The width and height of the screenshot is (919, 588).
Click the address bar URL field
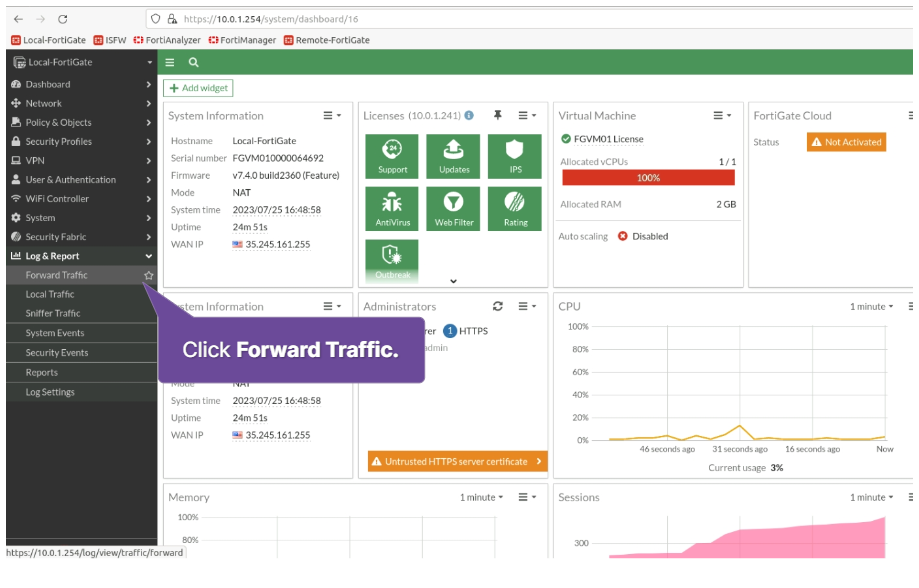[527, 19]
